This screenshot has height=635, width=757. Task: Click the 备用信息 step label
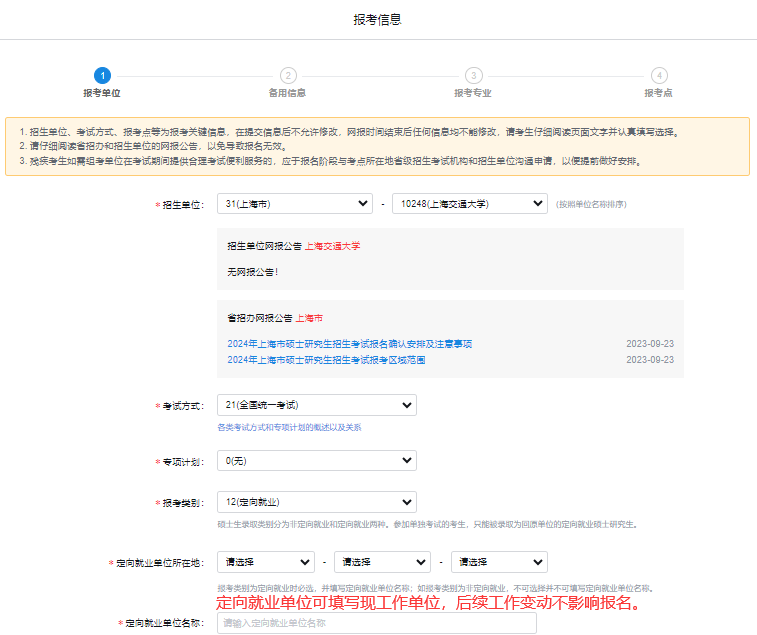(288, 93)
